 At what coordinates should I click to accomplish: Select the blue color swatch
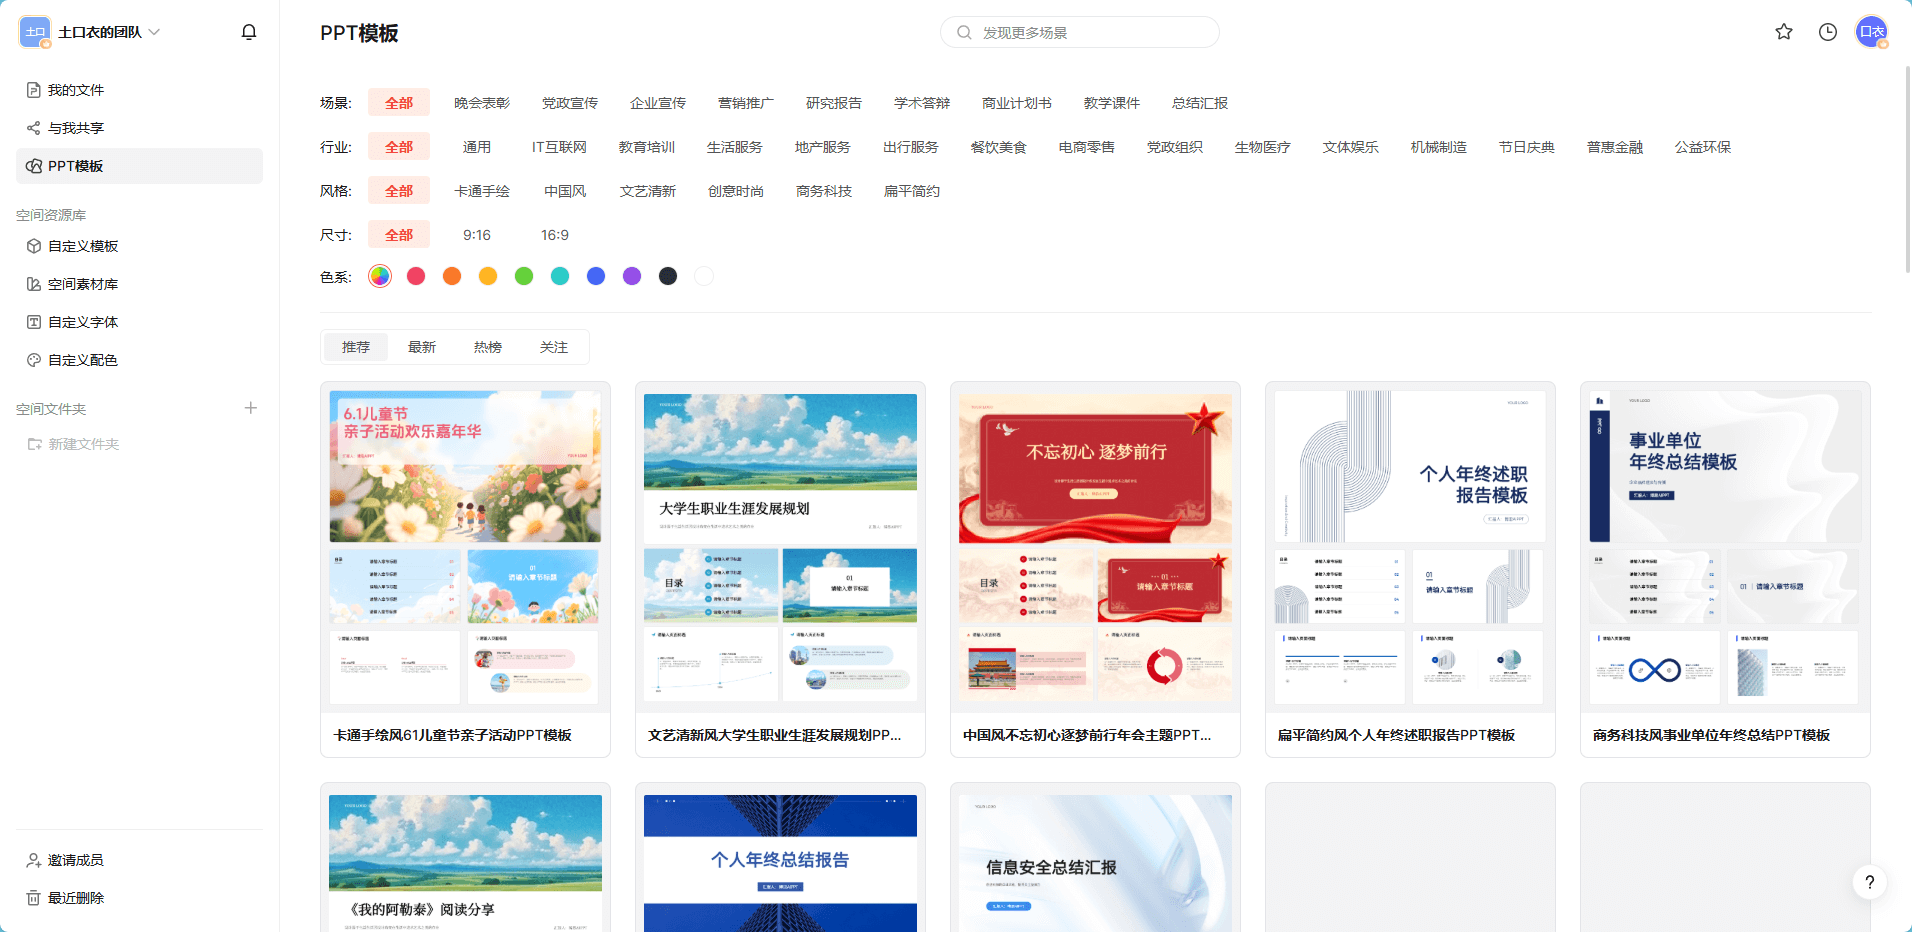(596, 276)
